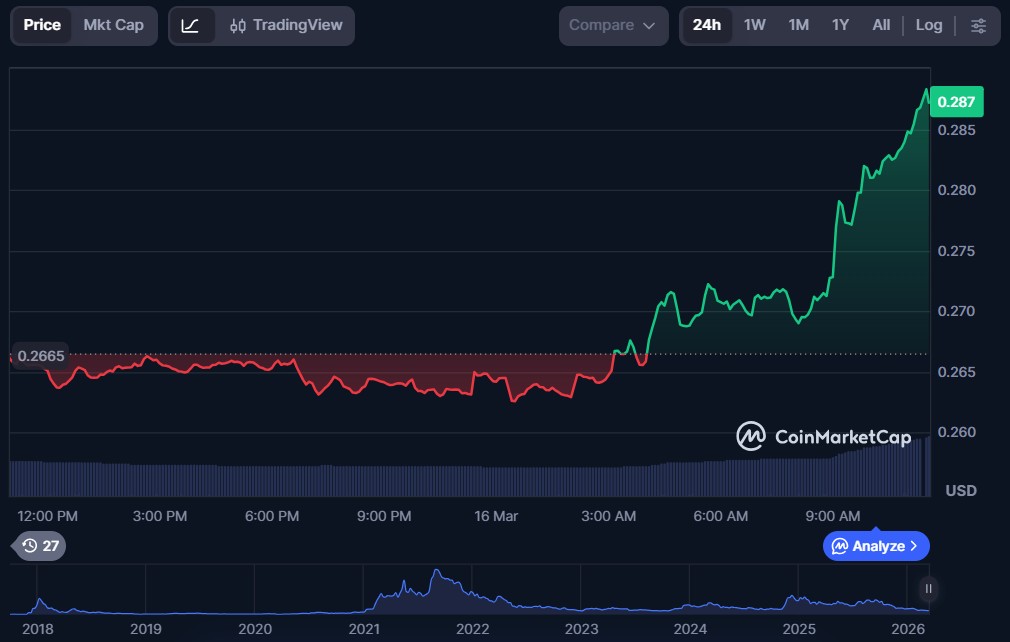Switch to the line chart view icon
Screen dimensions: 1010x642
click(191, 26)
